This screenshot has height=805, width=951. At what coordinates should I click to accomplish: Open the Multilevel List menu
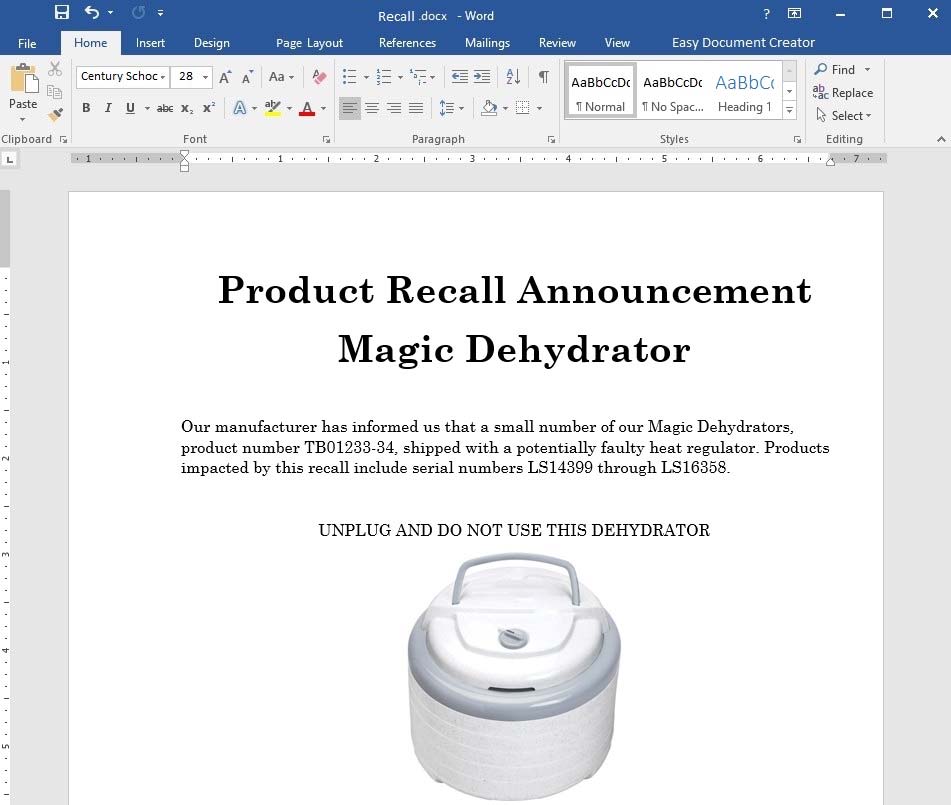422,77
